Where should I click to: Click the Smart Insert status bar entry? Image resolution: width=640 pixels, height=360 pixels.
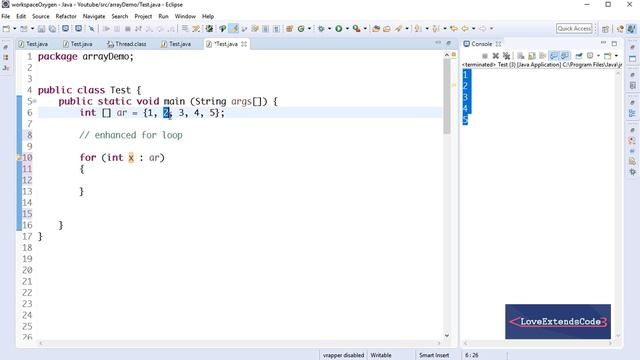coord(434,355)
